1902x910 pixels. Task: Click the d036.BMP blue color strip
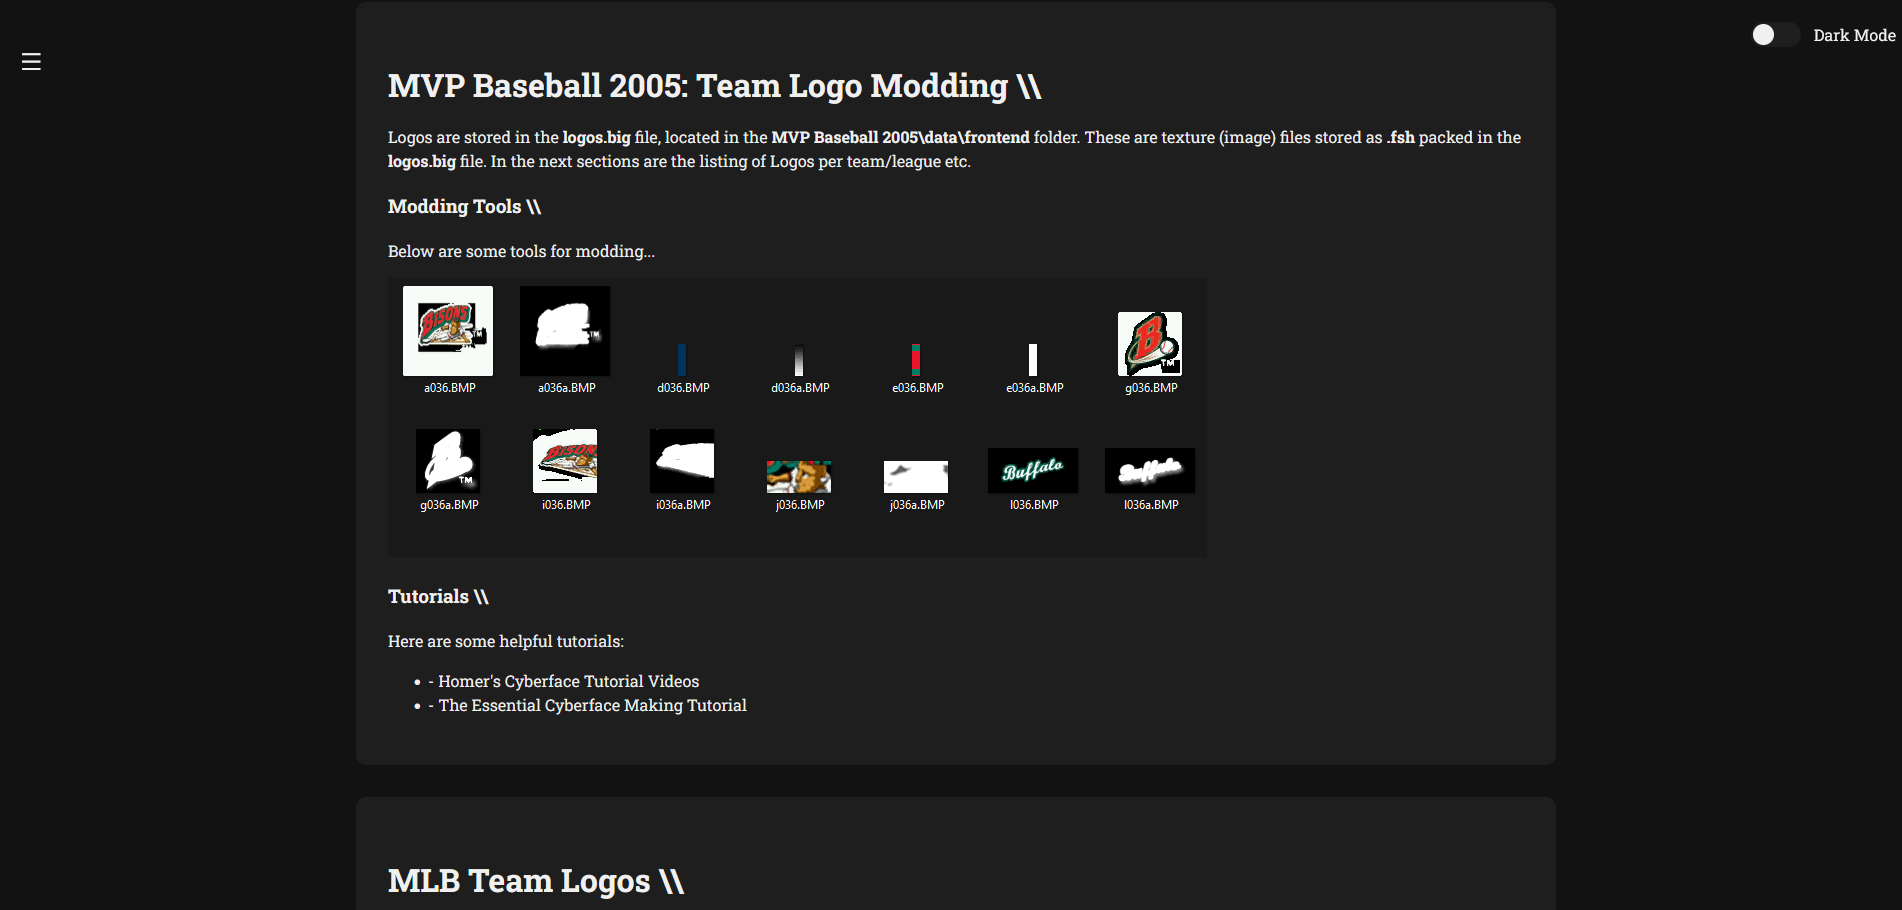point(682,359)
